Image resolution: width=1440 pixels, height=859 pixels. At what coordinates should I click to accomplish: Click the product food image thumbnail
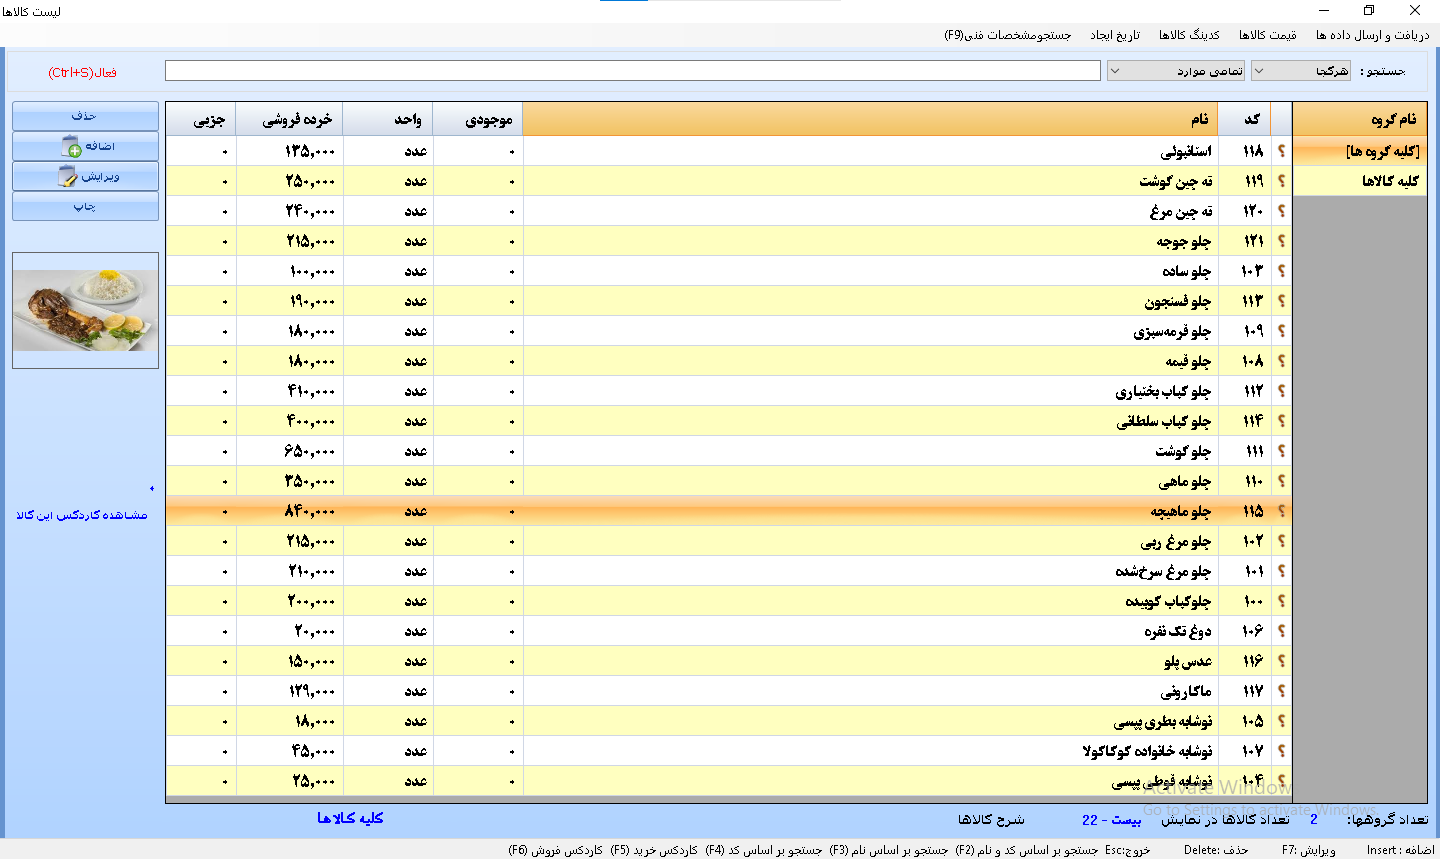pyautogui.click(x=86, y=310)
